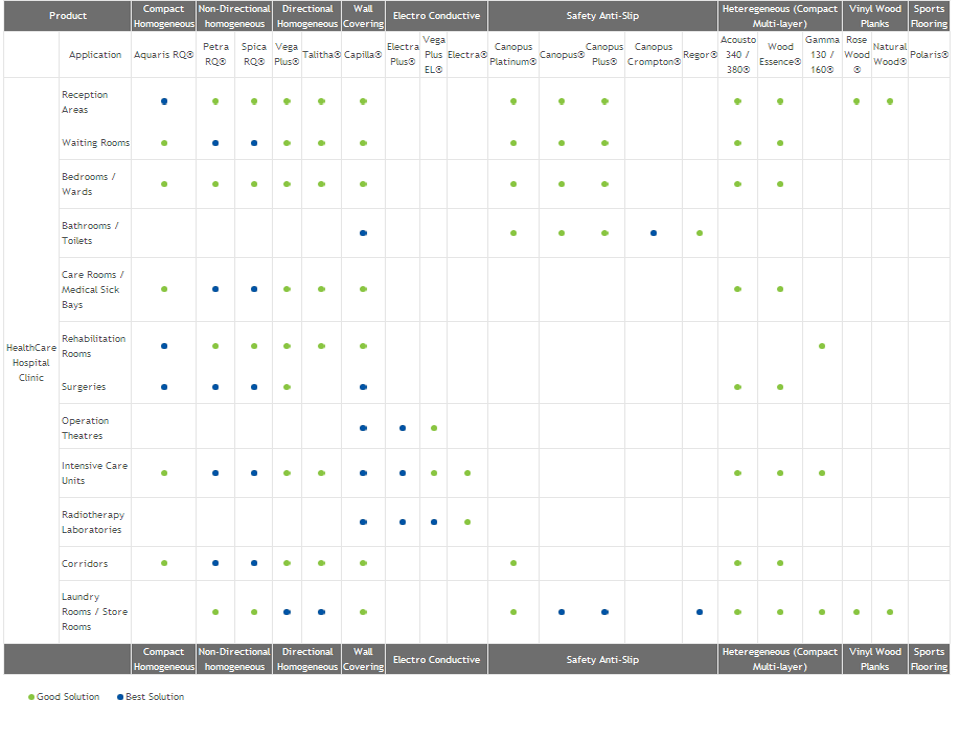Screen dimensions: 960x730
Task: Select the Intensive Care Units row label
Action: pos(95,473)
